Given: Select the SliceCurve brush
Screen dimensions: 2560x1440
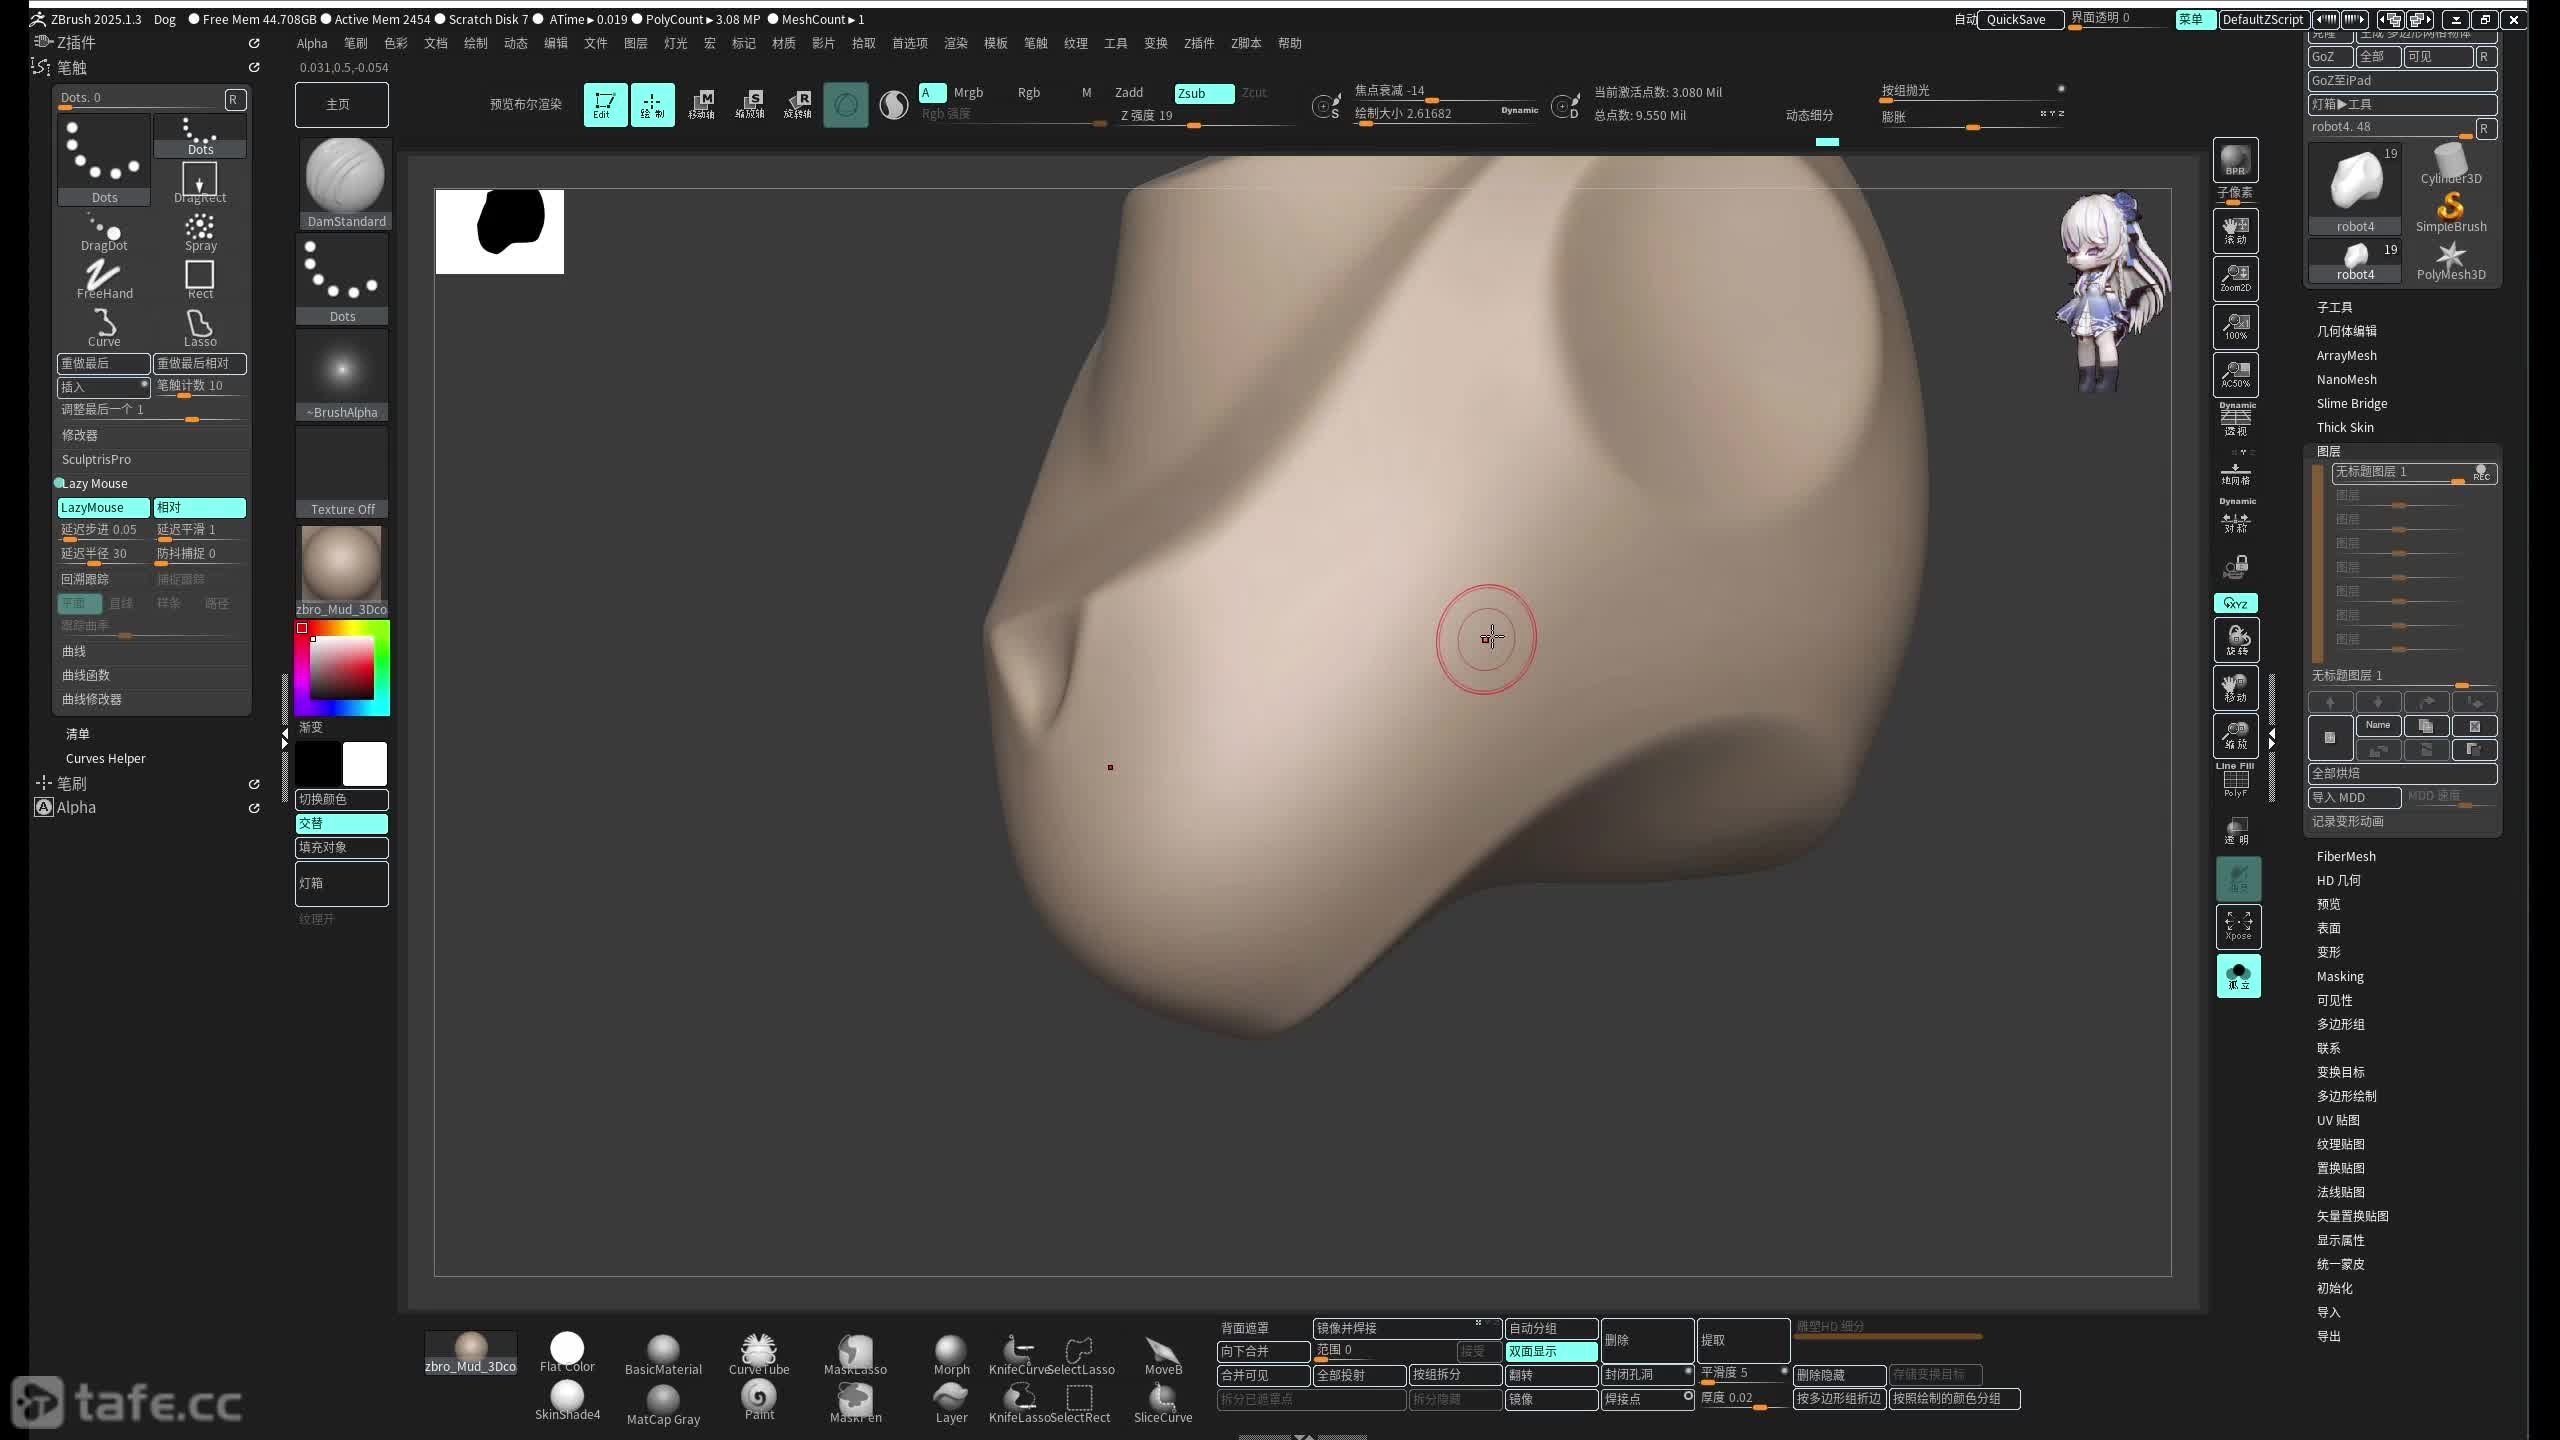Looking at the screenshot, I should coord(1163,1402).
